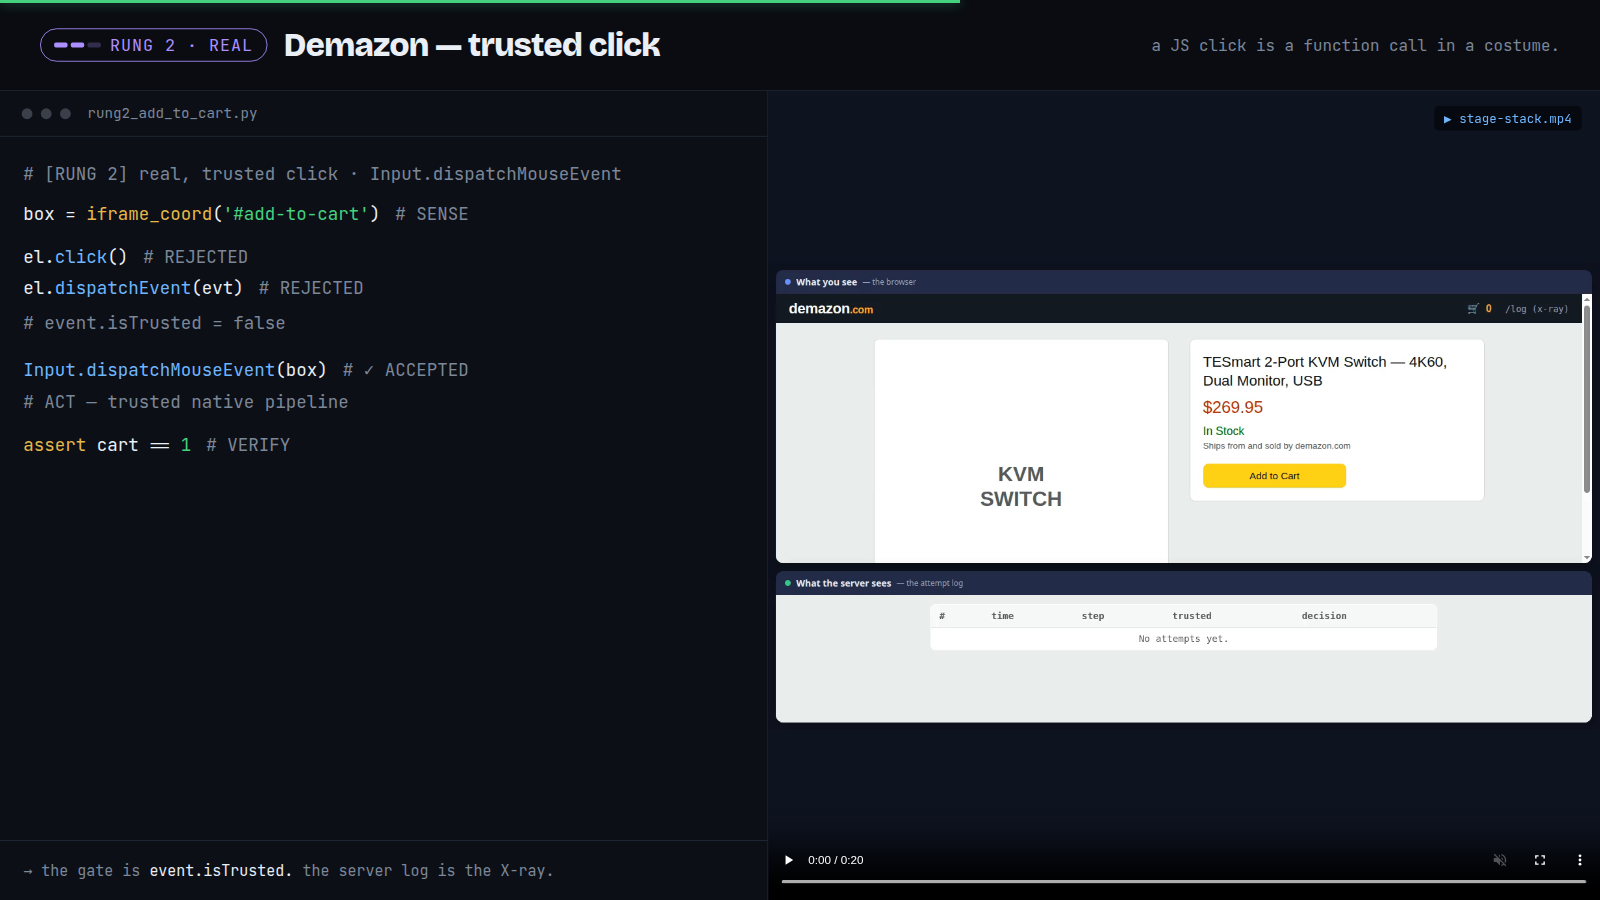This screenshot has height=900, width=1600.
Task: Enter fullscreen video mode
Action: point(1540,860)
